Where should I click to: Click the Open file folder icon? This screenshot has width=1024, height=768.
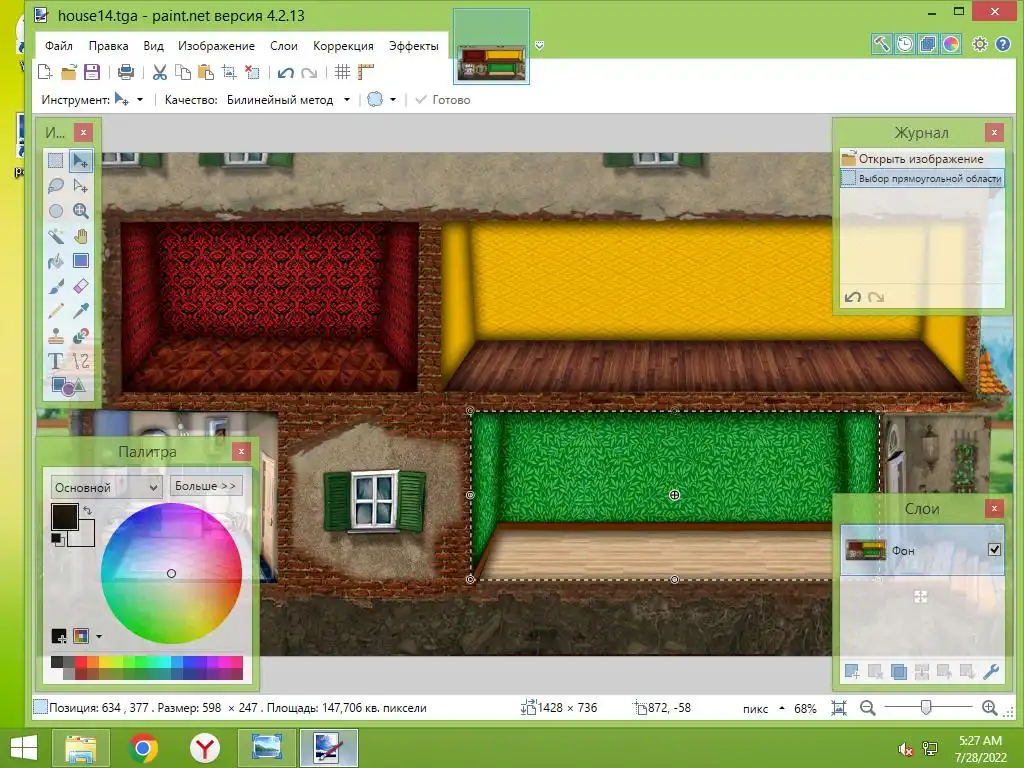coord(69,72)
